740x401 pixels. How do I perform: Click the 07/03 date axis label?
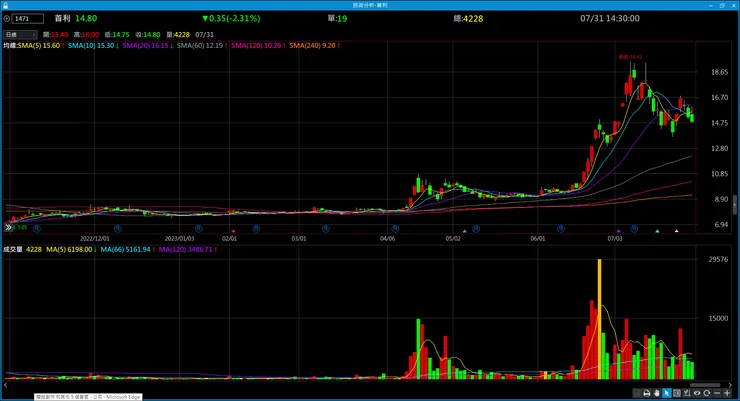click(614, 239)
